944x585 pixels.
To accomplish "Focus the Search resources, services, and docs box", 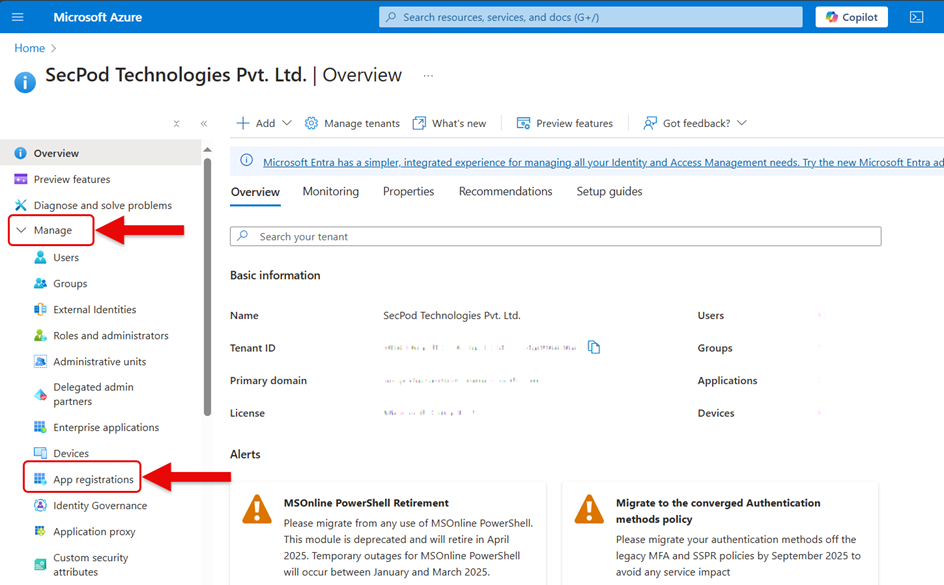I will pos(591,17).
